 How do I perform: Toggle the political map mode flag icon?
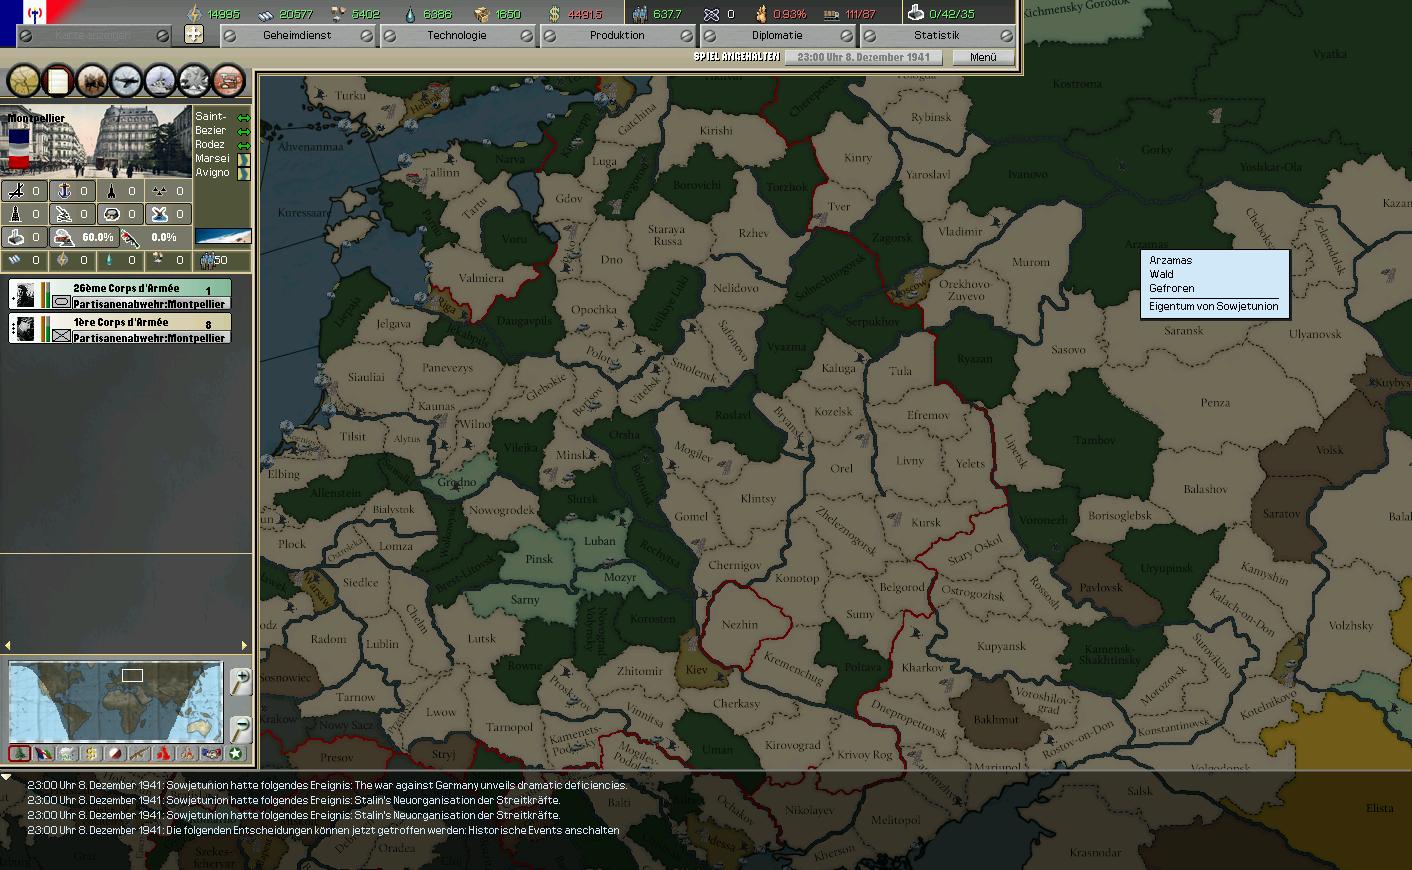(43, 754)
